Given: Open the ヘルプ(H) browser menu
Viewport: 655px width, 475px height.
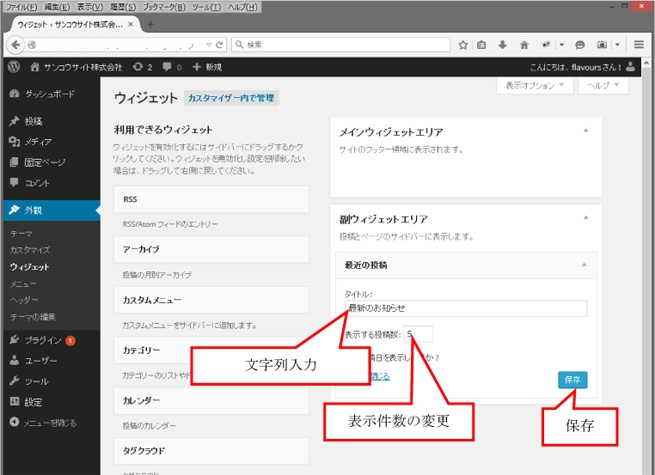Looking at the screenshot, I should click(x=242, y=7).
